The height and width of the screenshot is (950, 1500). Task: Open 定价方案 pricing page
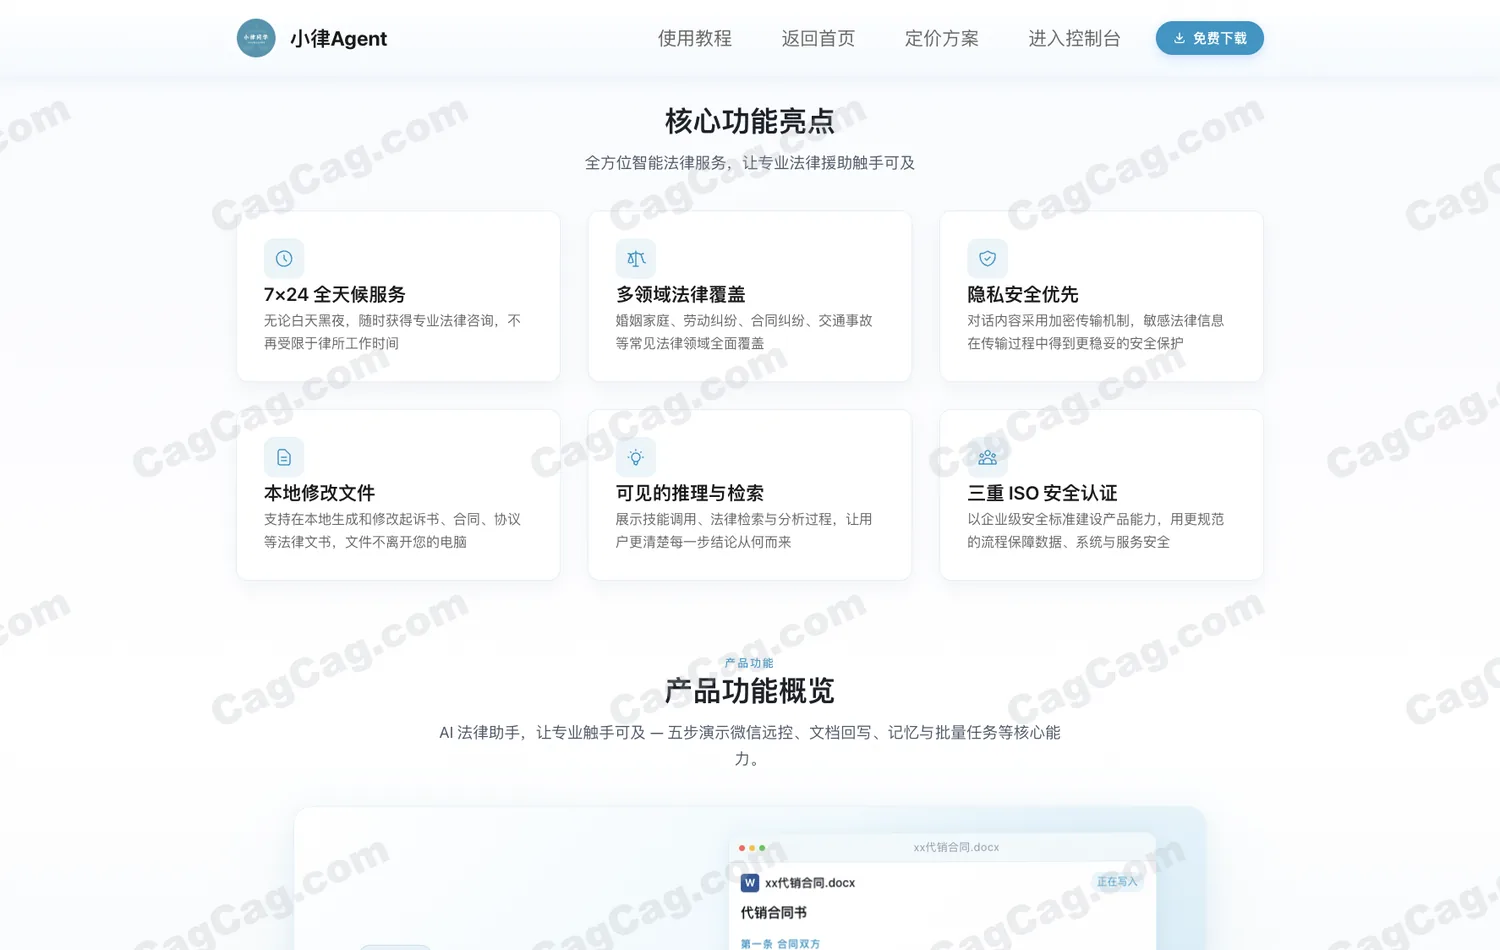click(x=942, y=38)
